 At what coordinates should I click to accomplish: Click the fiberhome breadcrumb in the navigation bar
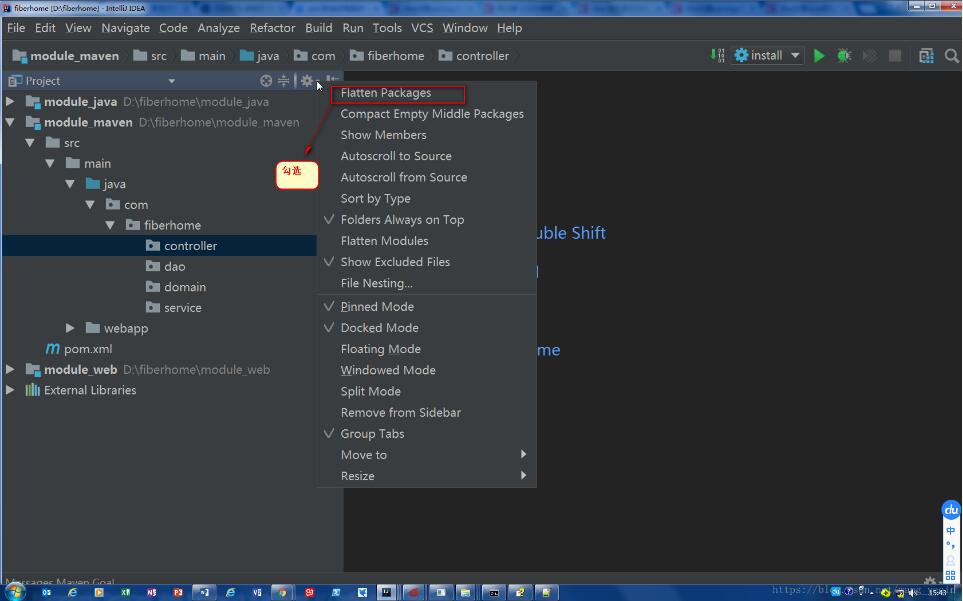pyautogui.click(x=387, y=56)
